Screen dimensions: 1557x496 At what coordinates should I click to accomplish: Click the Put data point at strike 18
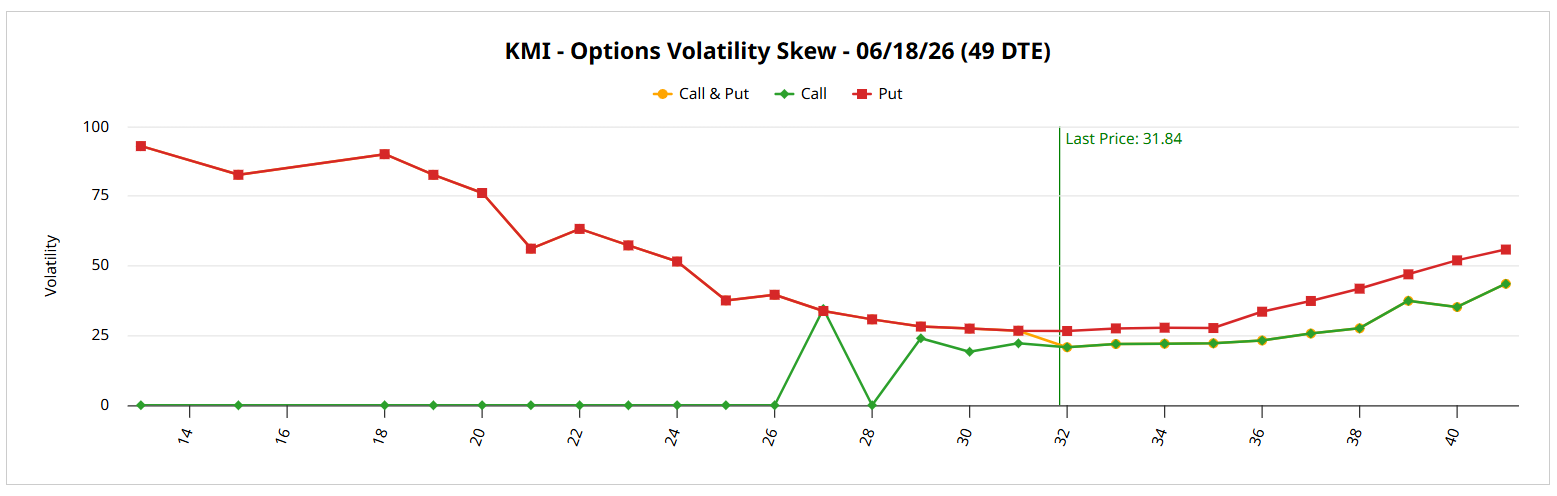(384, 154)
